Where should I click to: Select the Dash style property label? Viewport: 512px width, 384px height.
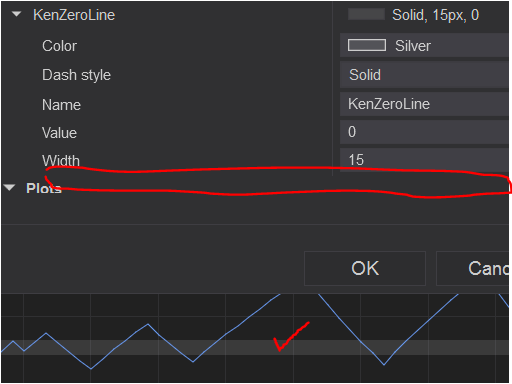(x=76, y=75)
